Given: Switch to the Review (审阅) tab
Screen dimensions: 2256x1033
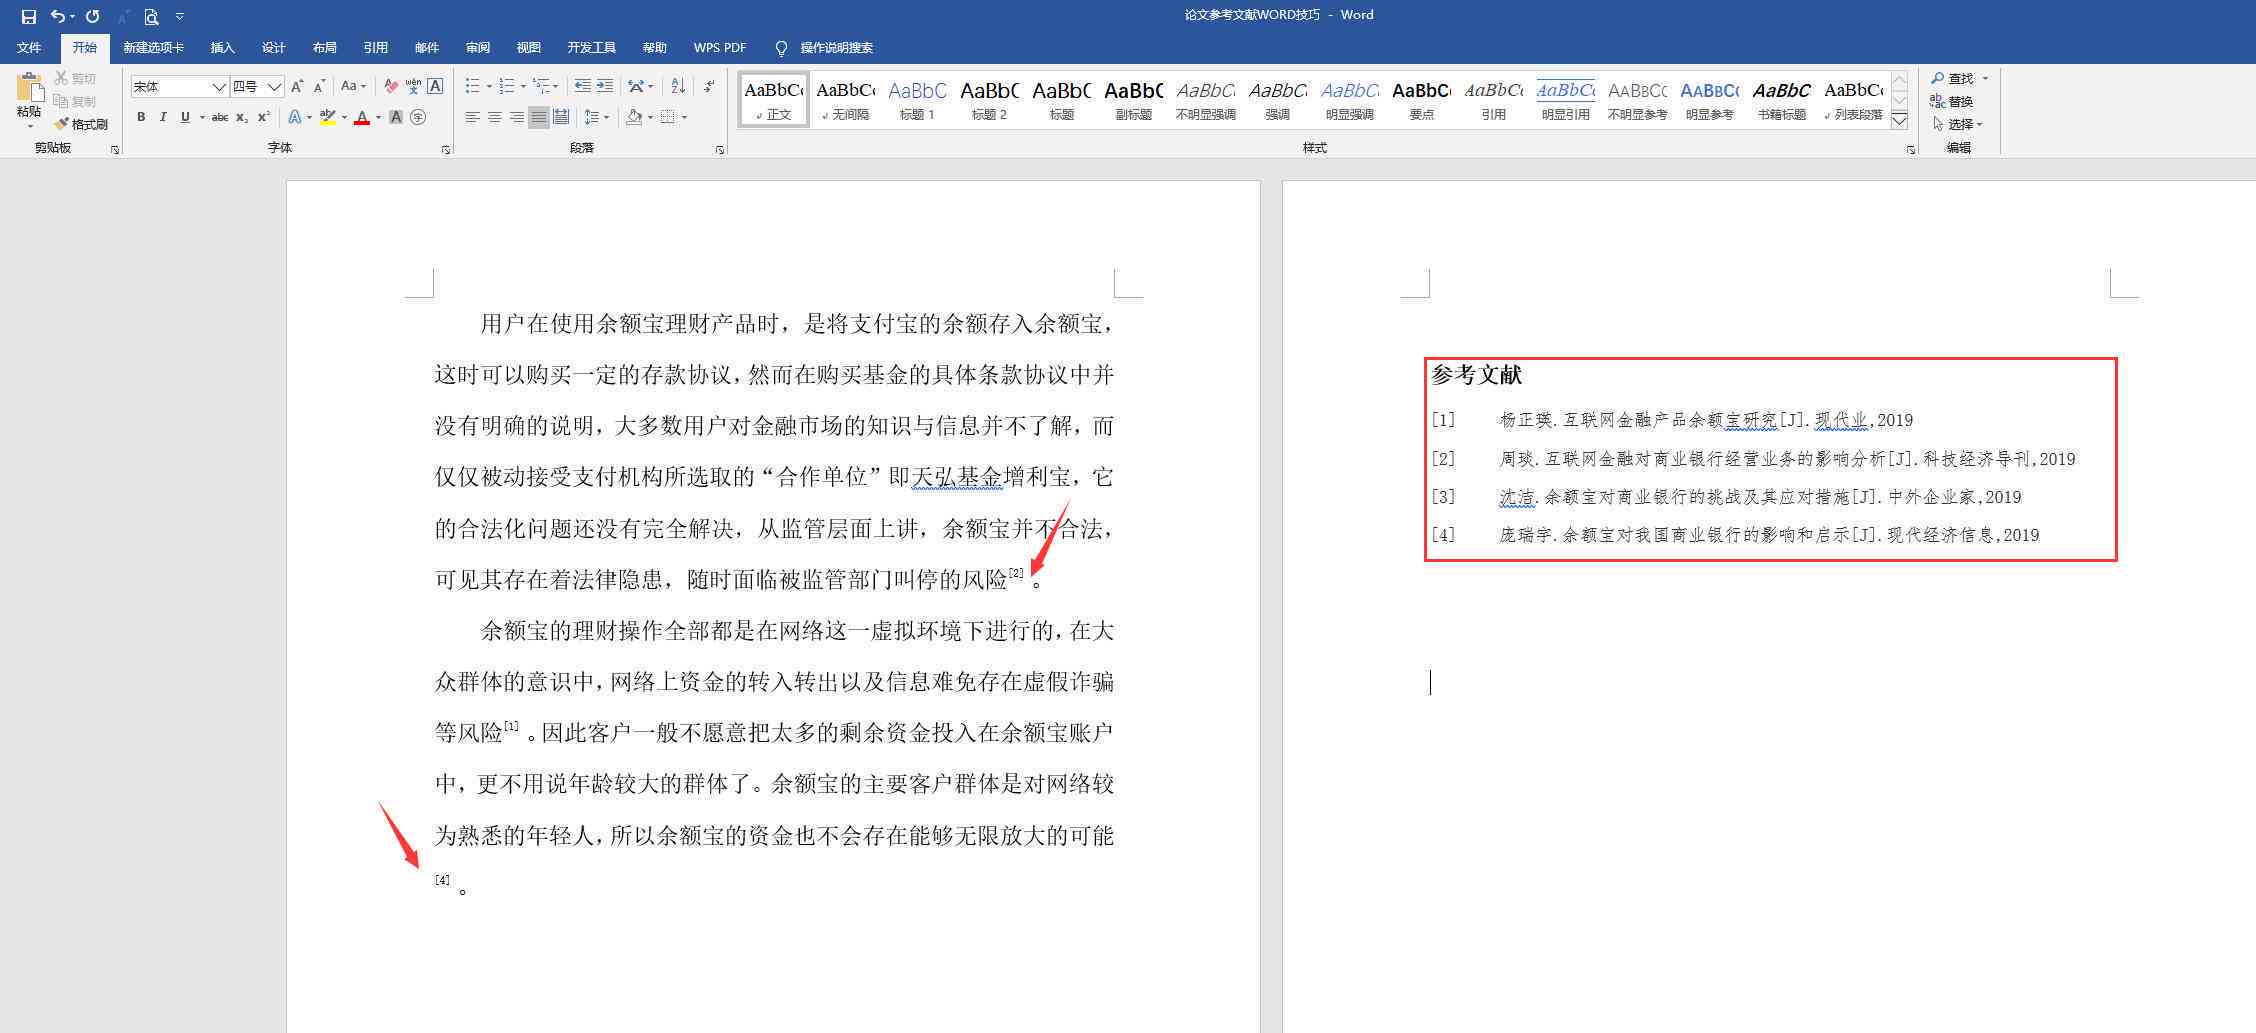Looking at the screenshot, I should coord(477,48).
